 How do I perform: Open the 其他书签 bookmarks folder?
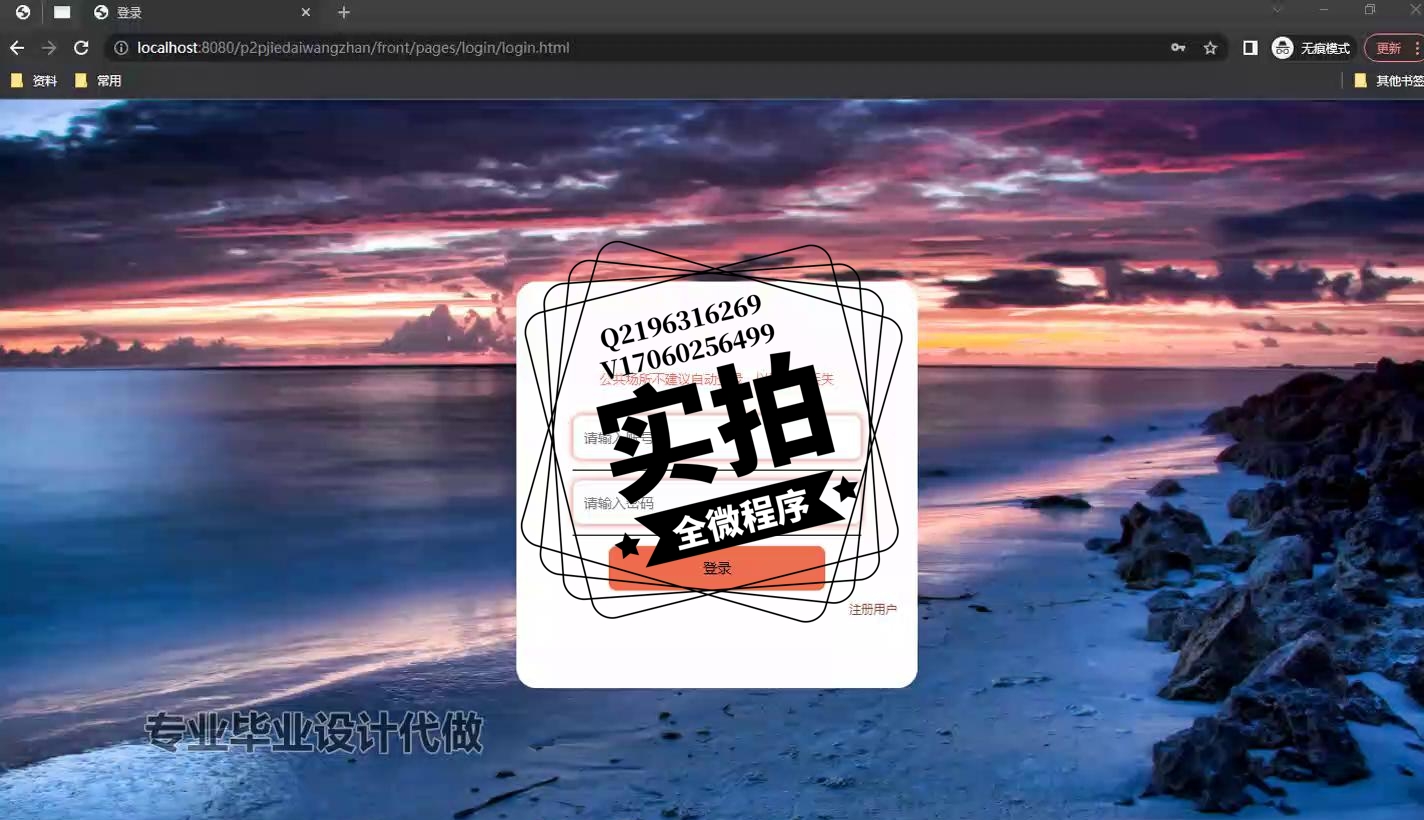click(x=1388, y=81)
